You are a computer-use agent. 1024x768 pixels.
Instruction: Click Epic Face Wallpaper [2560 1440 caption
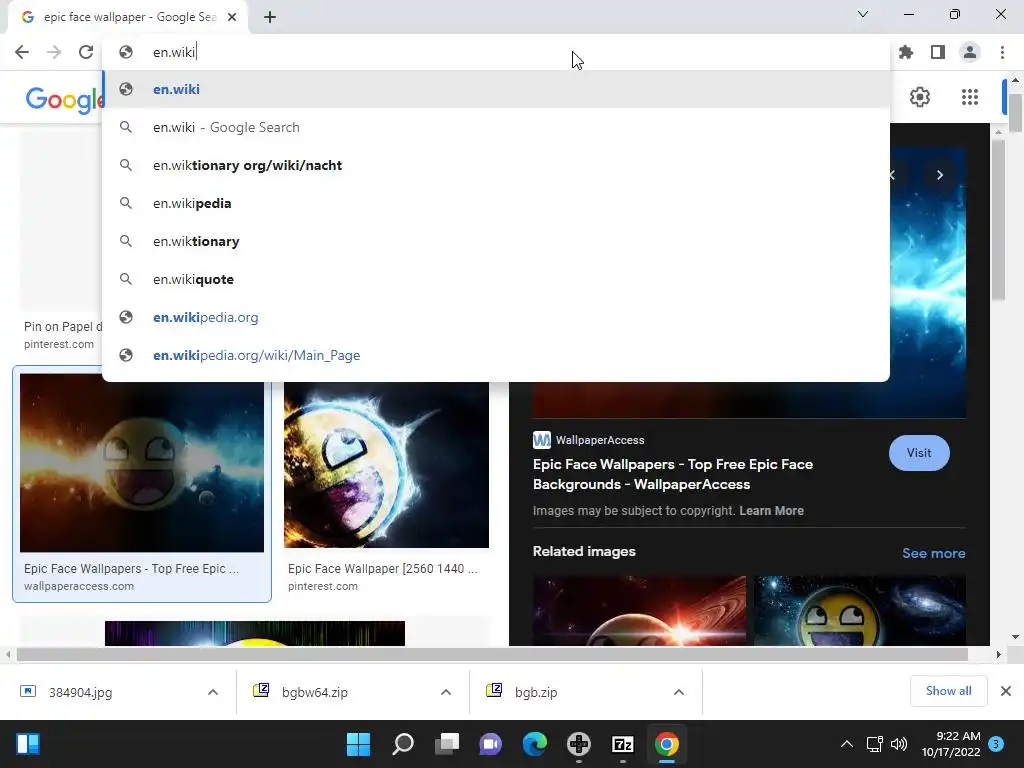[382, 569]
